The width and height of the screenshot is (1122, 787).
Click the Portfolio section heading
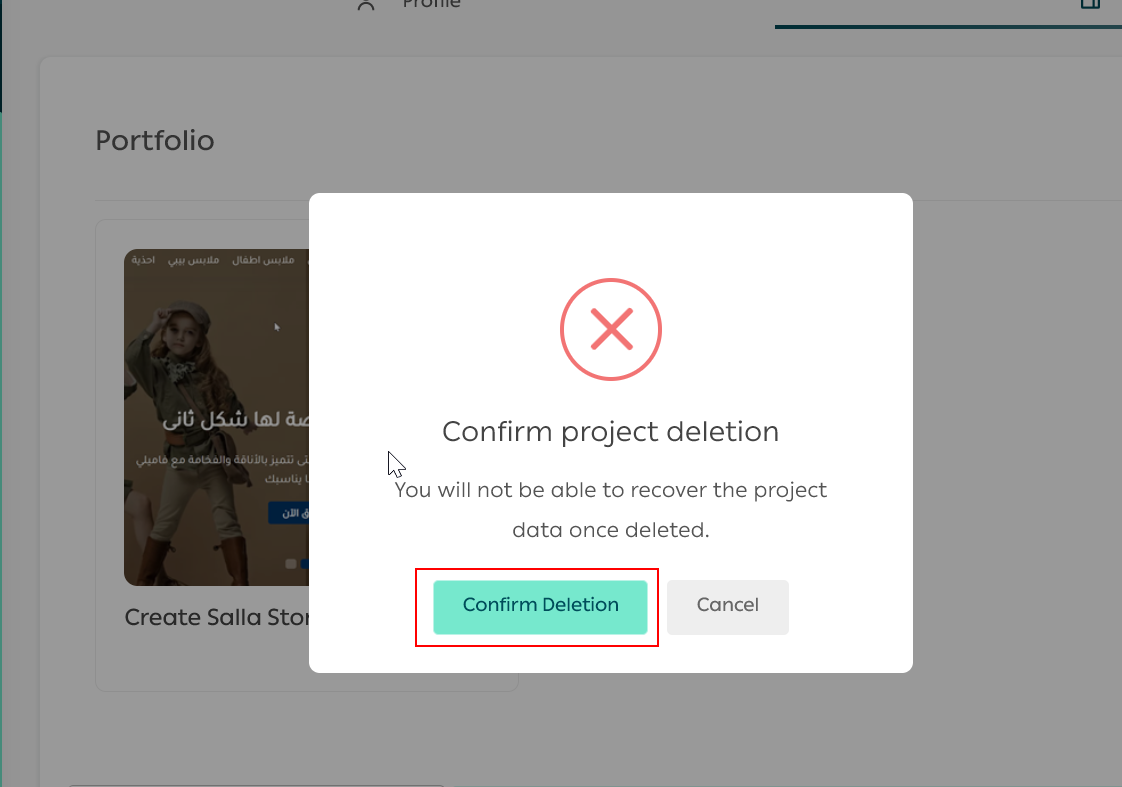155,141
